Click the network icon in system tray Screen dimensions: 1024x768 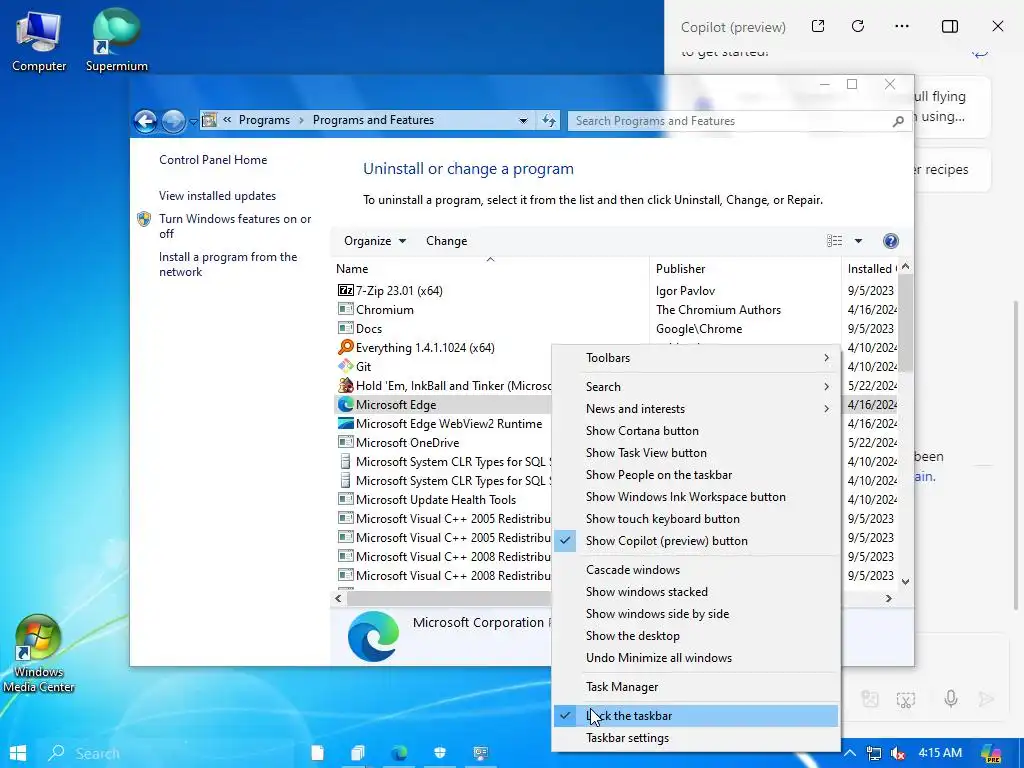[x=874, y=753]
